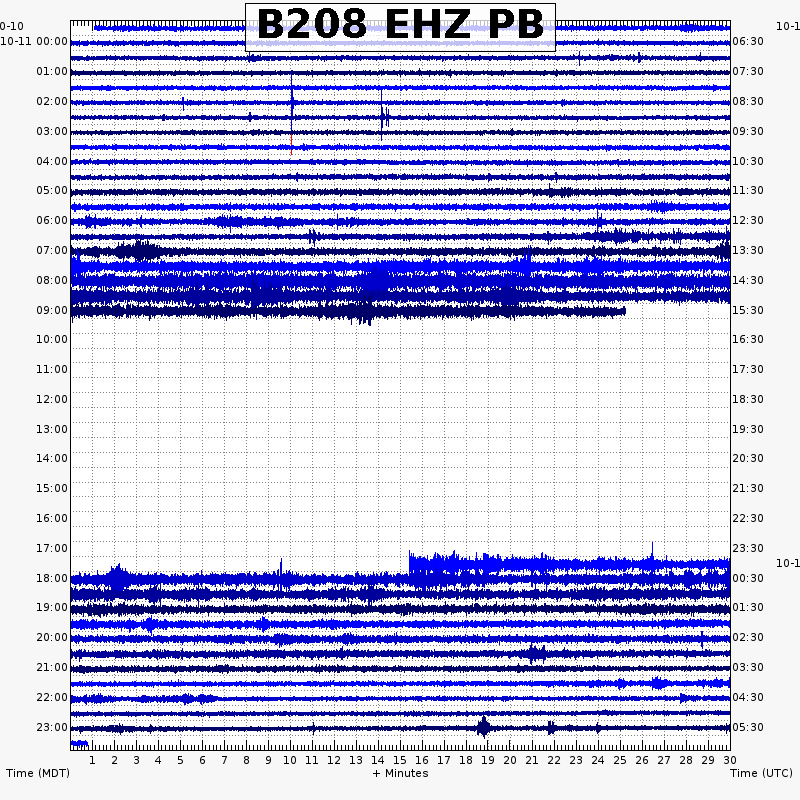Click the 20:30 UTC row label
The height and width of the screenshot is (800, 800).
click(748, 458)
